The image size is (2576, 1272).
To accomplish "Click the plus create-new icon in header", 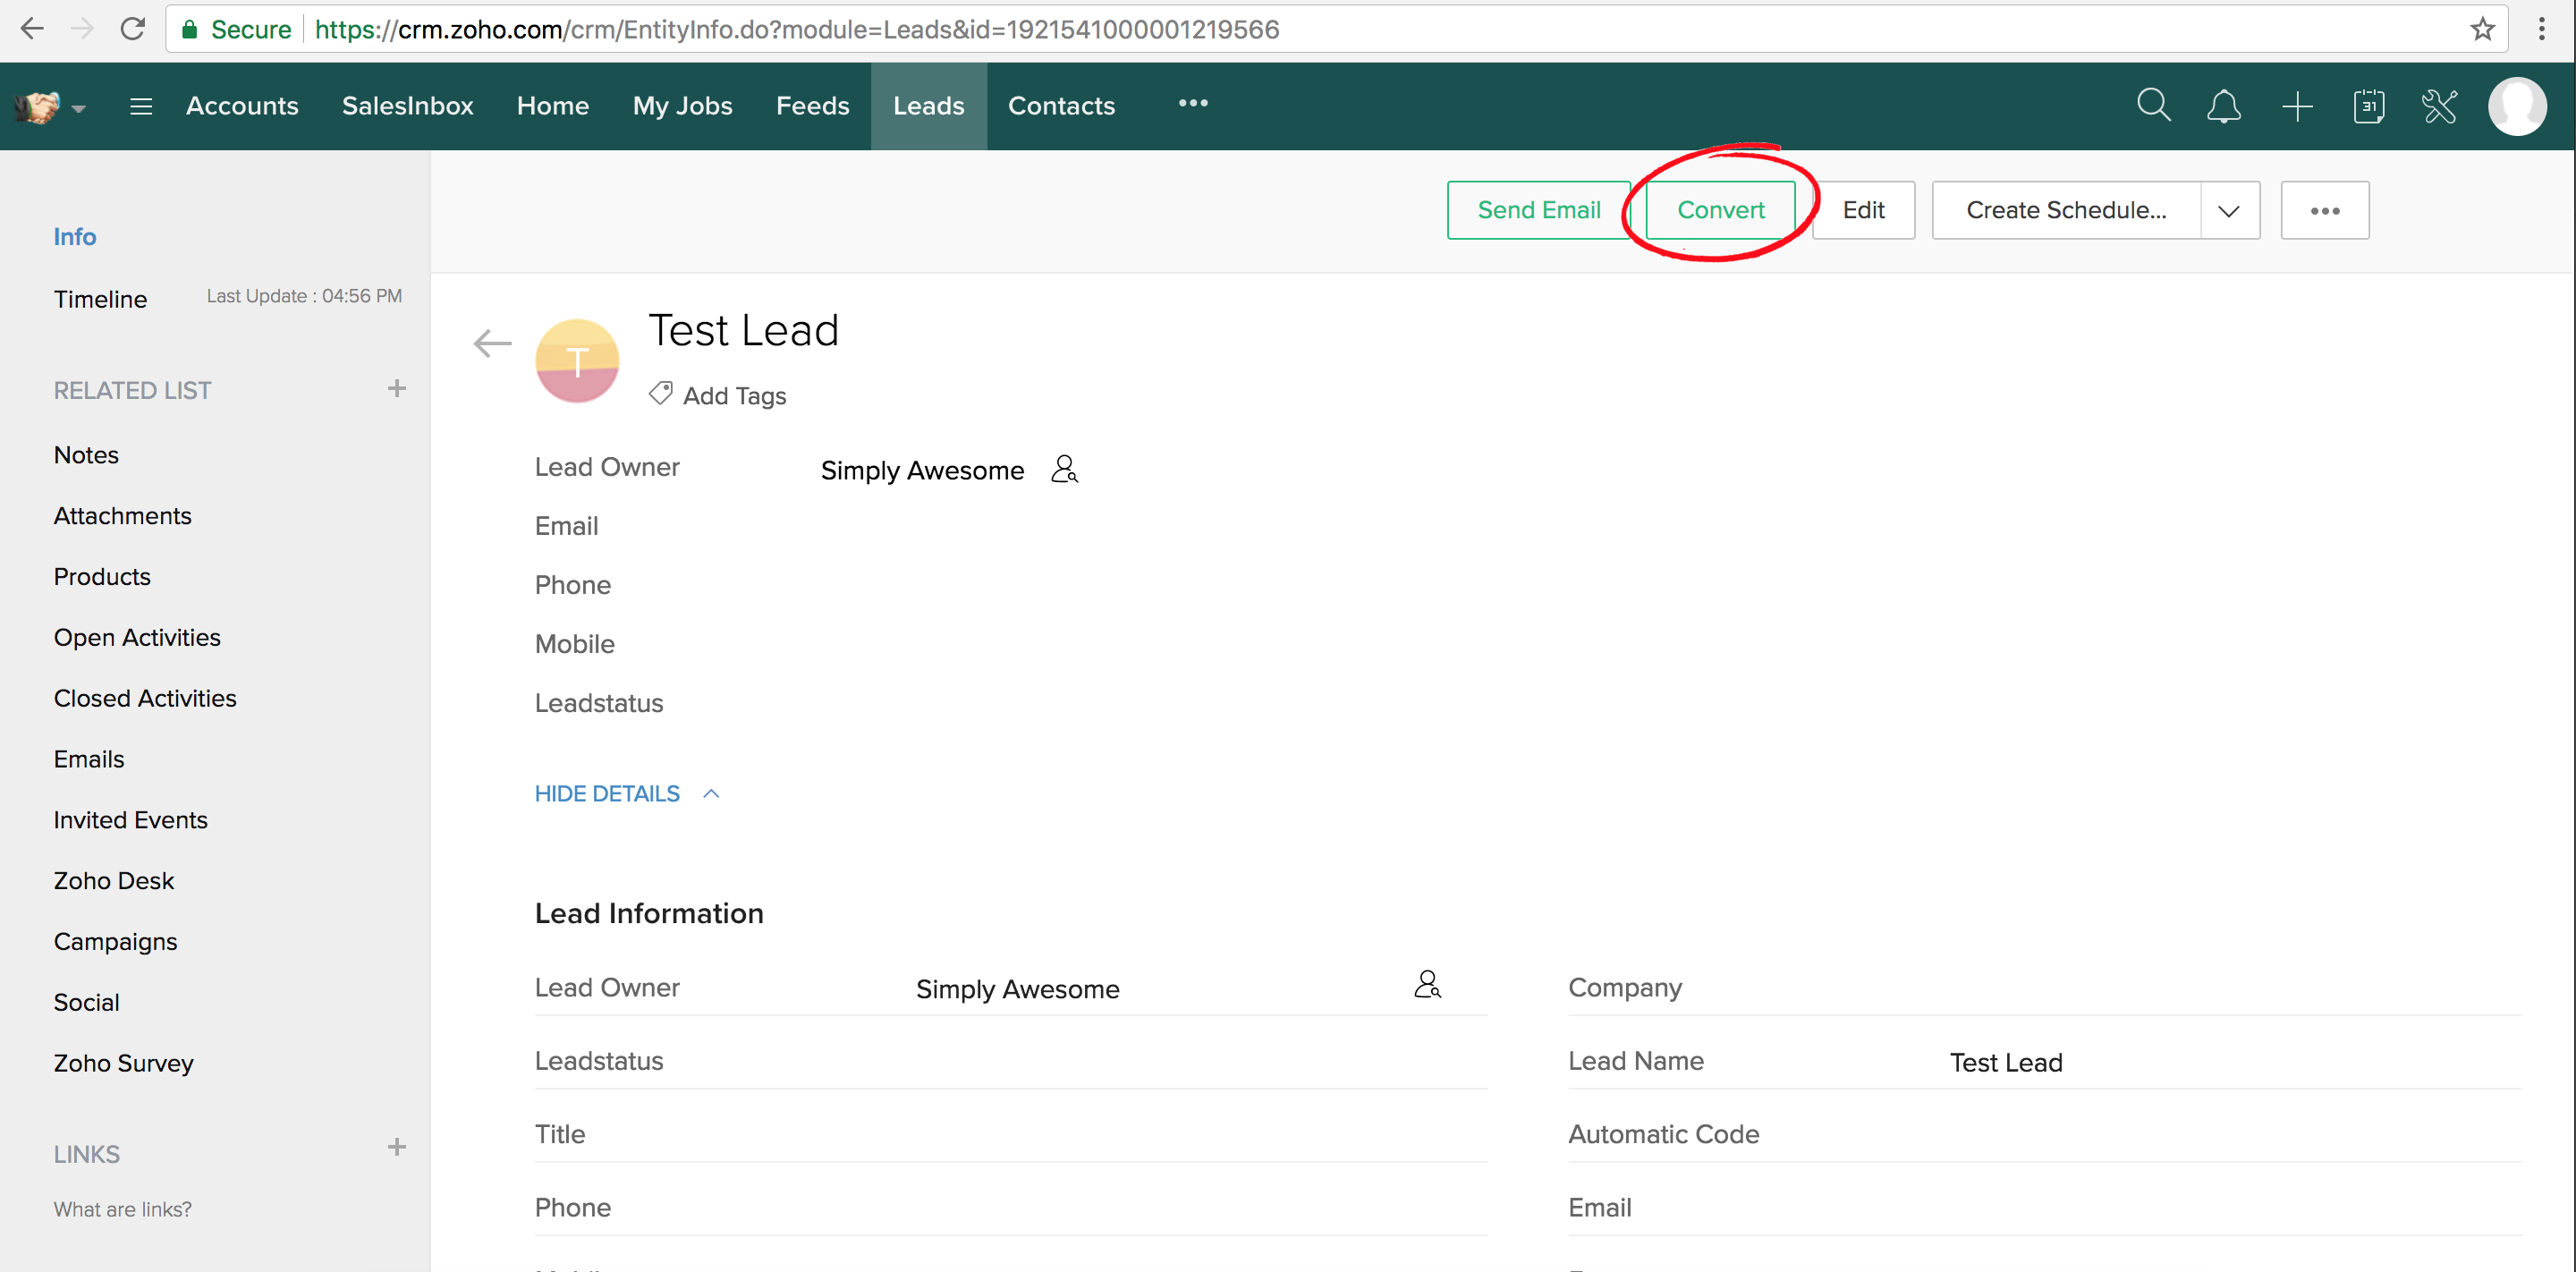I will [2297, 106].
